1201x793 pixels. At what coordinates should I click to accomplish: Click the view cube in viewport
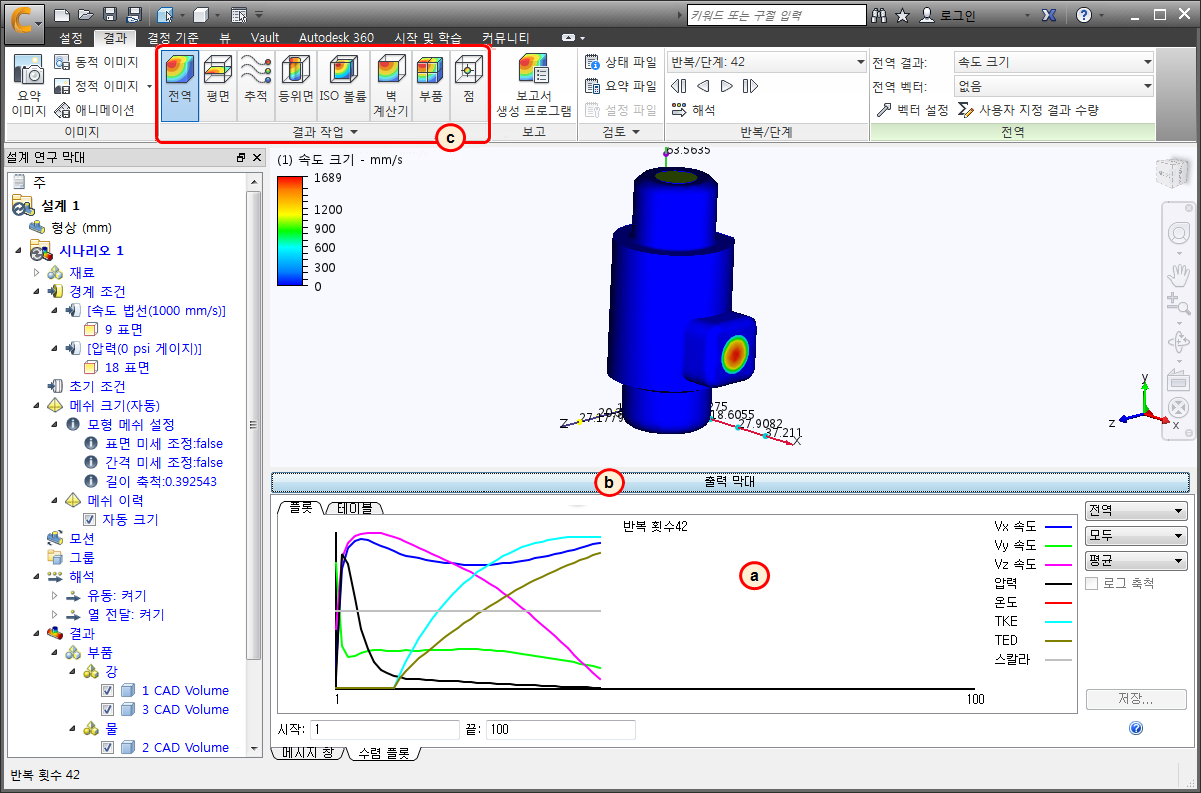[x=1173, y=173]
